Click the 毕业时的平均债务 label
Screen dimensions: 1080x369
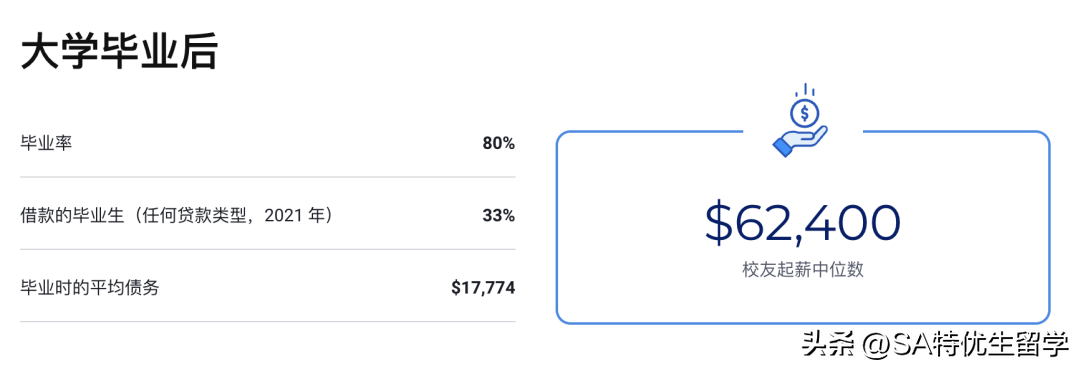(90, 287)
